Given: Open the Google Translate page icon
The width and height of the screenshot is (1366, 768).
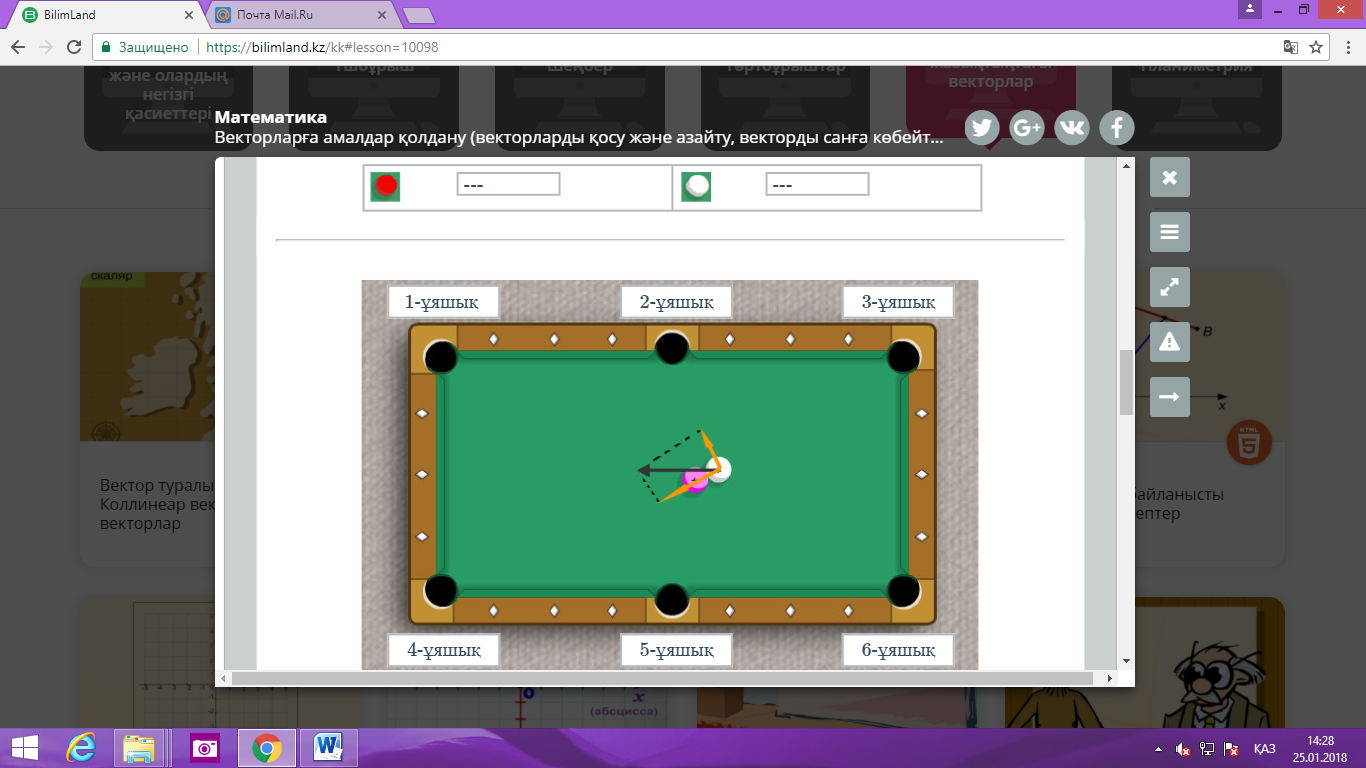Looking at the screenshot, I should (1291, 47).
